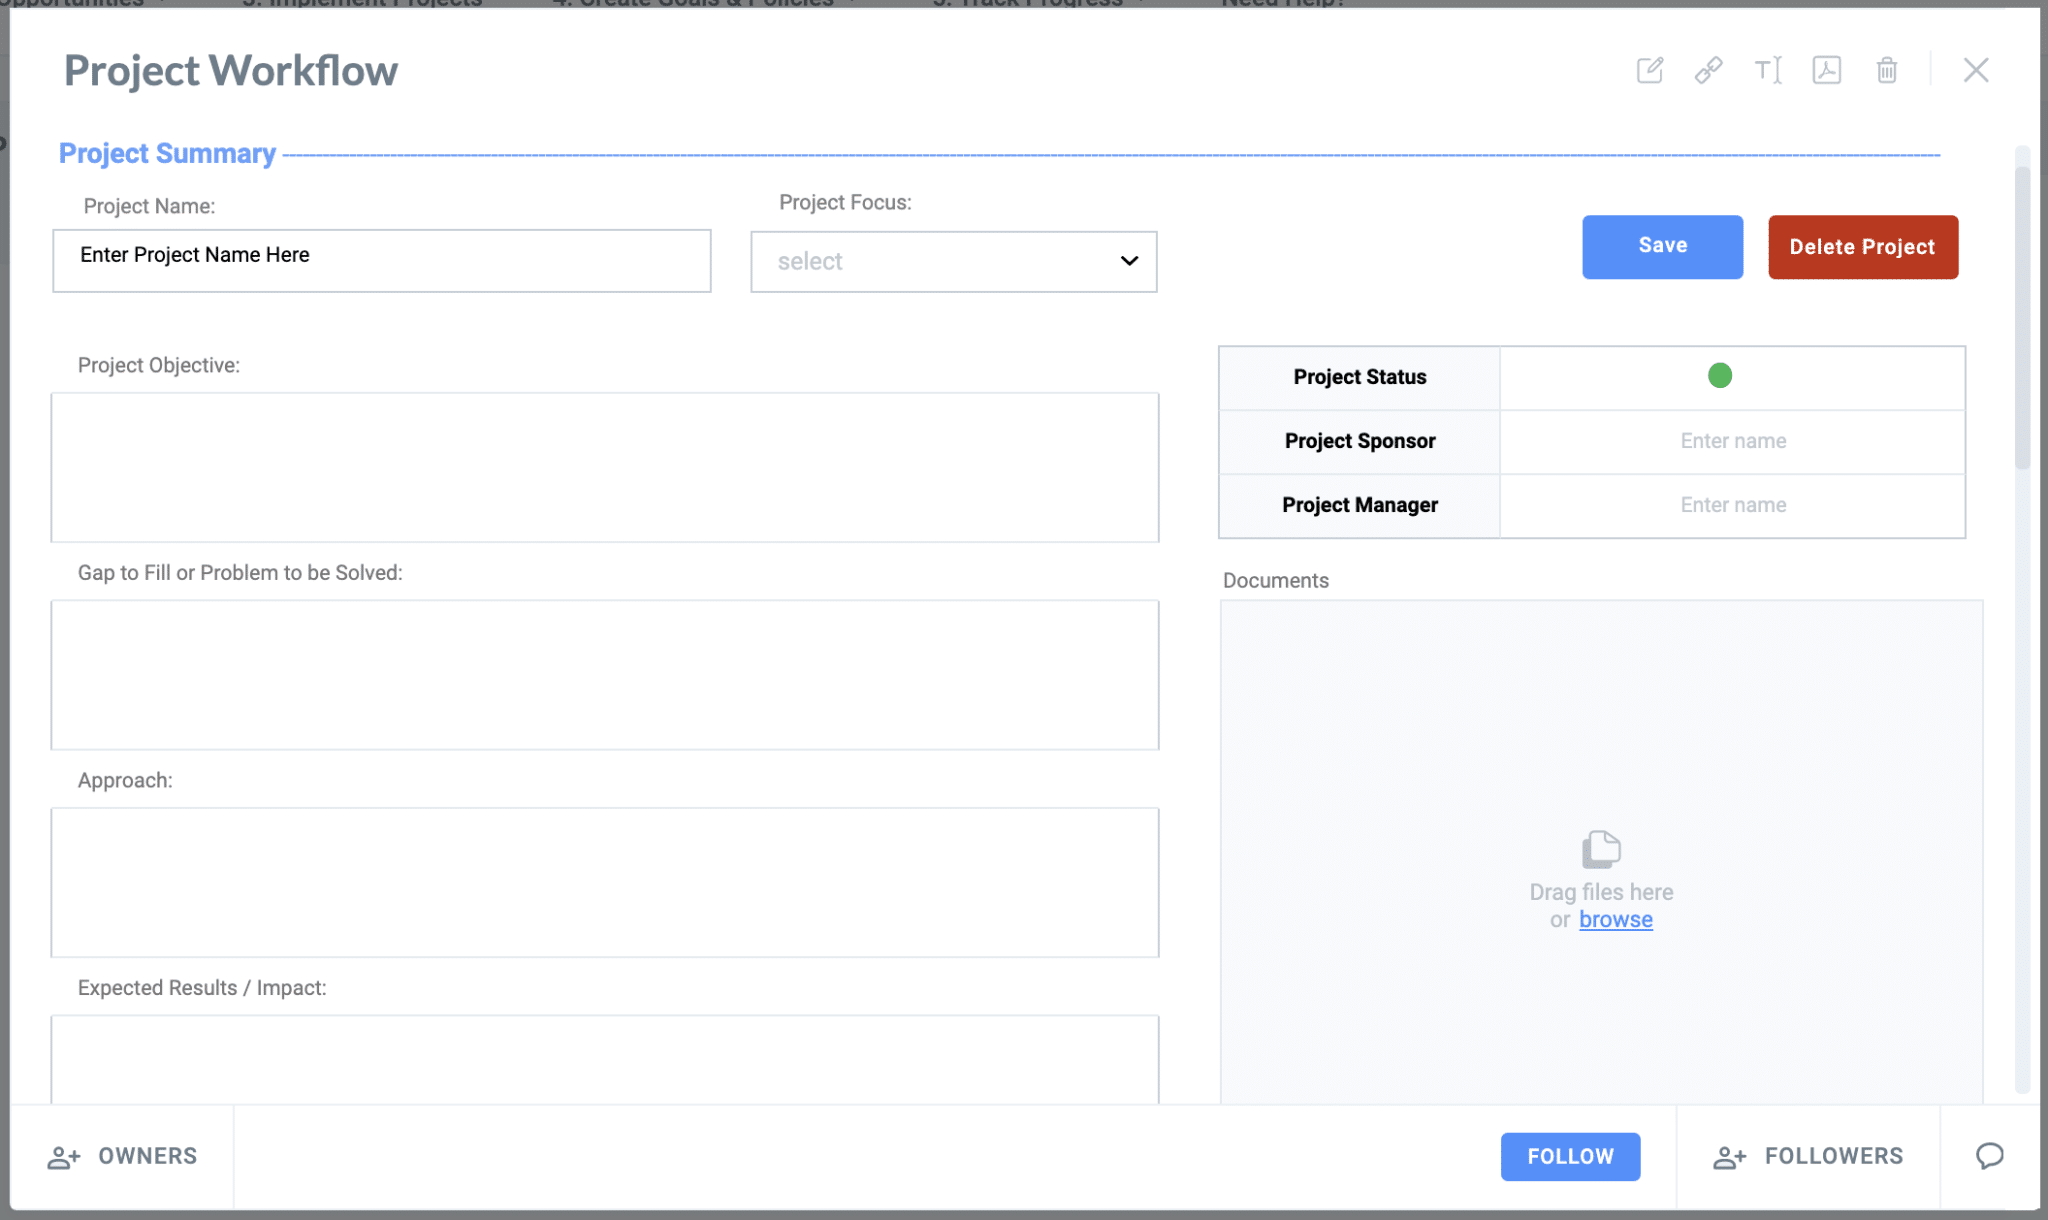Click the chain link icon
The width and height of the screenshot is (2048, 1220).
pos(1708,70)
